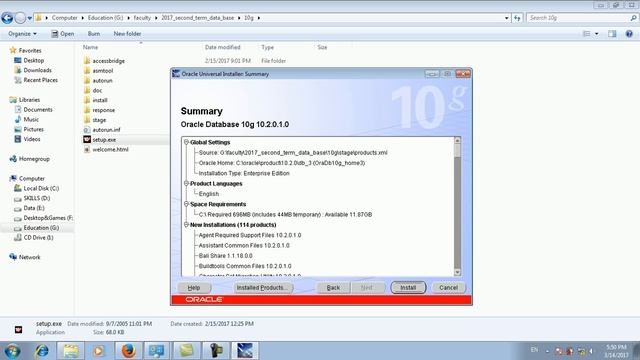
Task: Click Explorer forward navigation arrow
Action: click(x=20, y=18)
